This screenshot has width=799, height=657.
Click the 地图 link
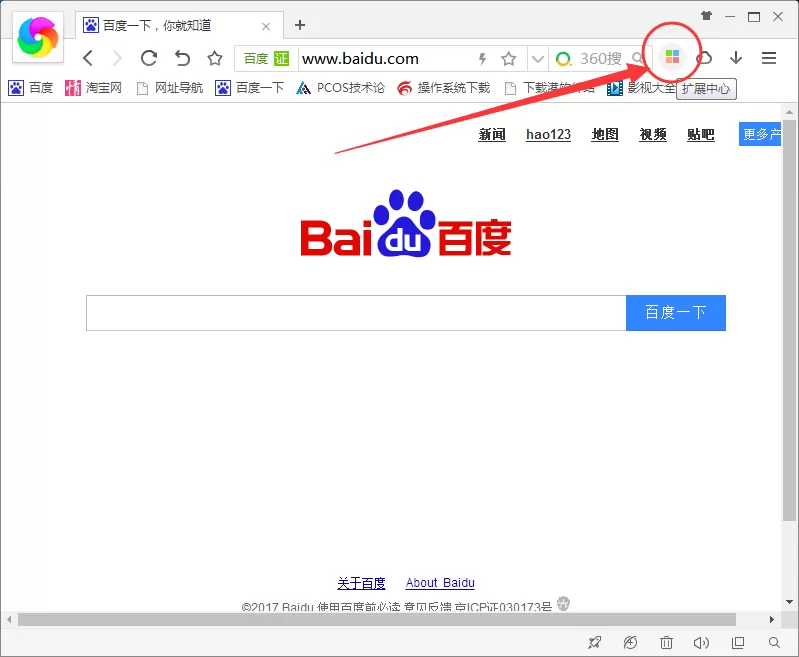pos(605,135)
